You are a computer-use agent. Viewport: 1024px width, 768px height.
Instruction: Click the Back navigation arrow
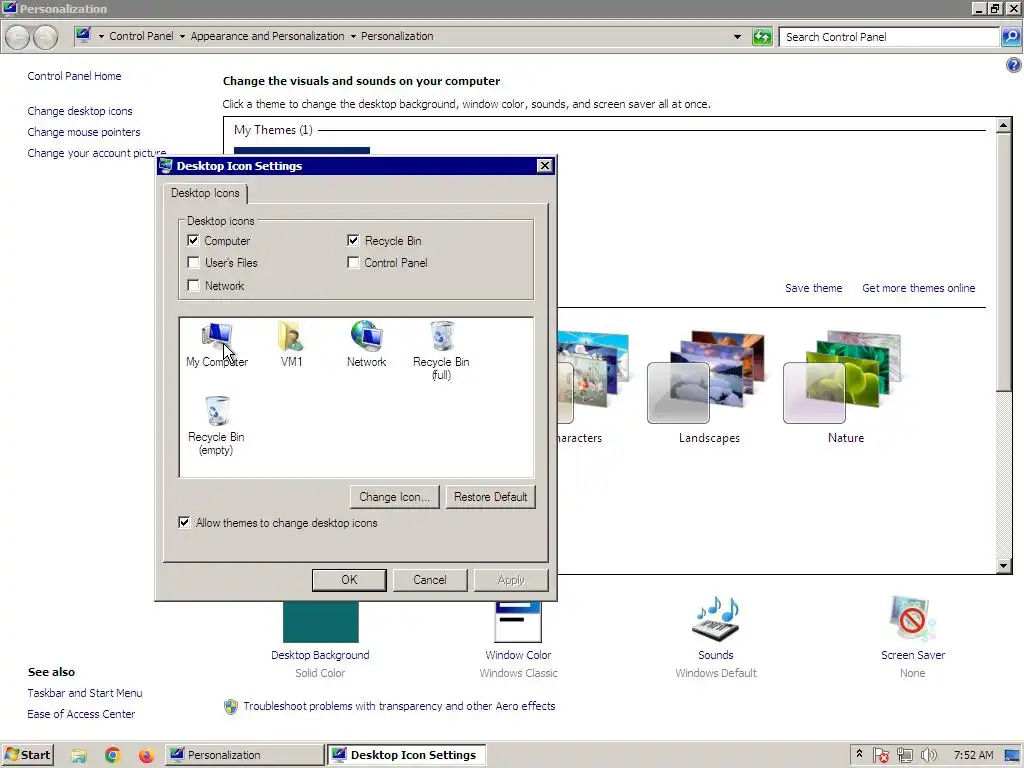point(18,37)
